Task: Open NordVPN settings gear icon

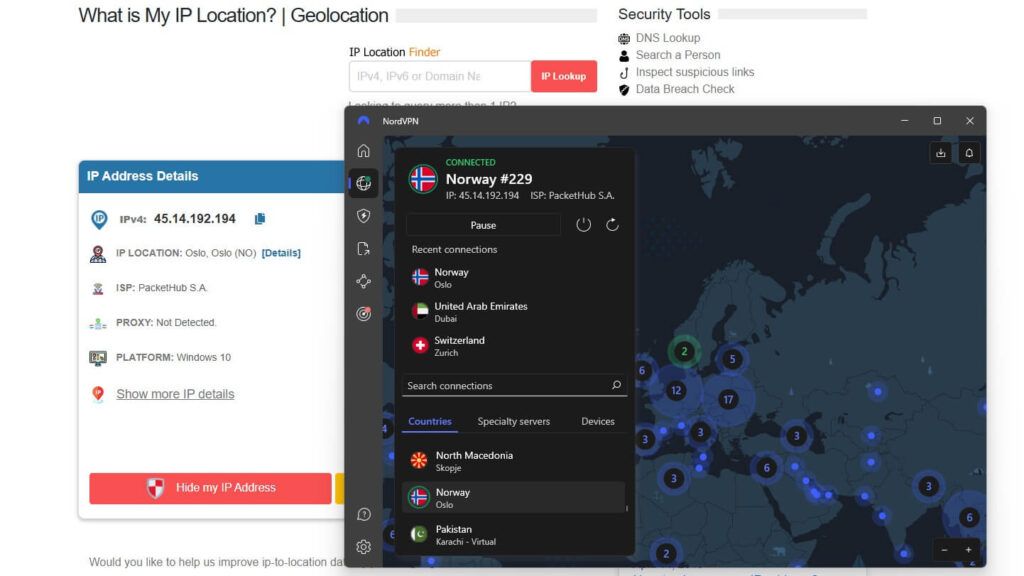Action: 364,547
